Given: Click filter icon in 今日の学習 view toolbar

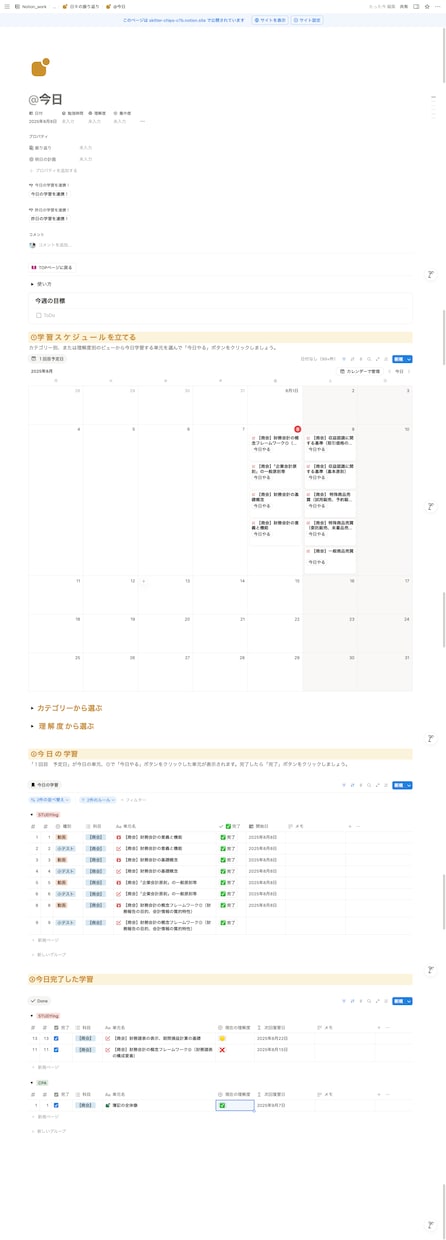Looking at the screenshot, I should (345, 785).
